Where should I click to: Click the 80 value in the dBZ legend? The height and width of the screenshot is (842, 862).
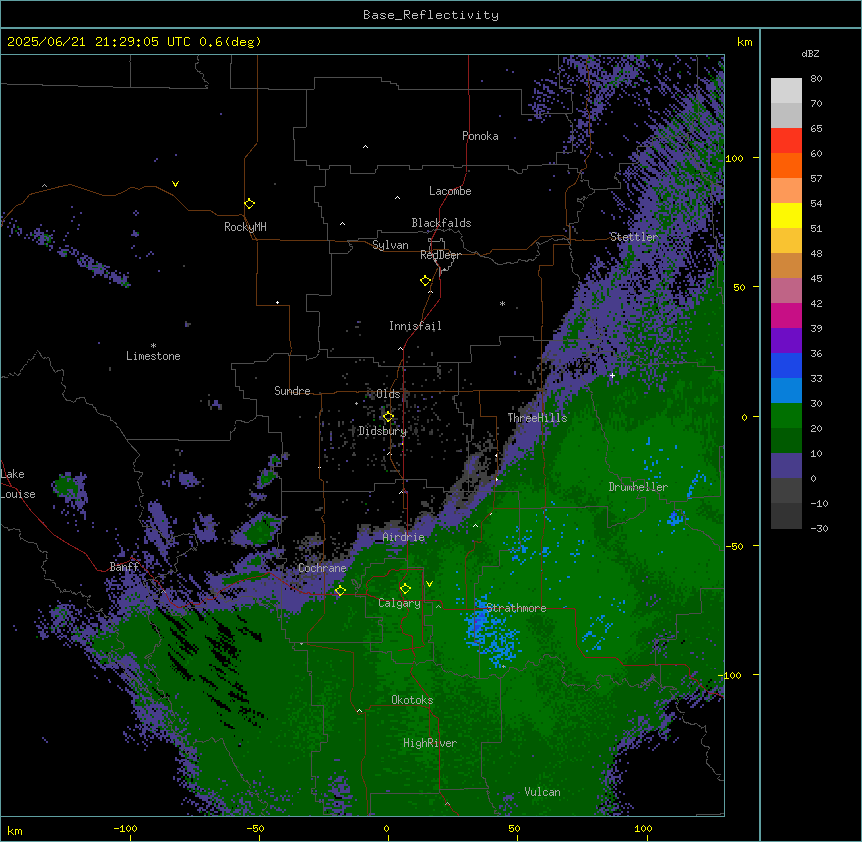point(816,79)
